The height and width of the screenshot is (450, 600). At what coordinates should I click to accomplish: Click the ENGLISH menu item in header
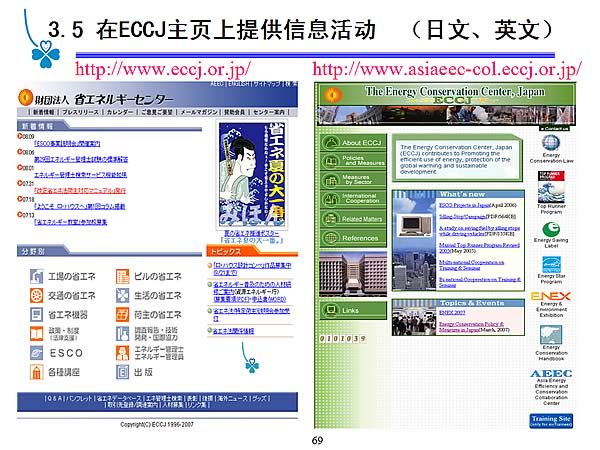tap(239, 83)
